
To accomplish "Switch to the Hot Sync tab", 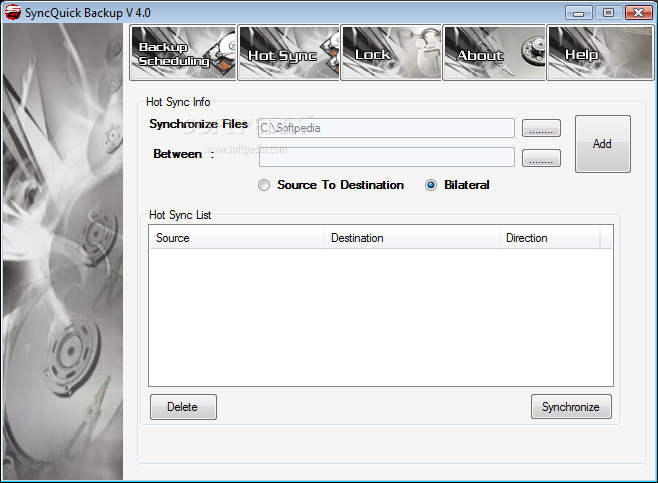I will pos(289,53).
